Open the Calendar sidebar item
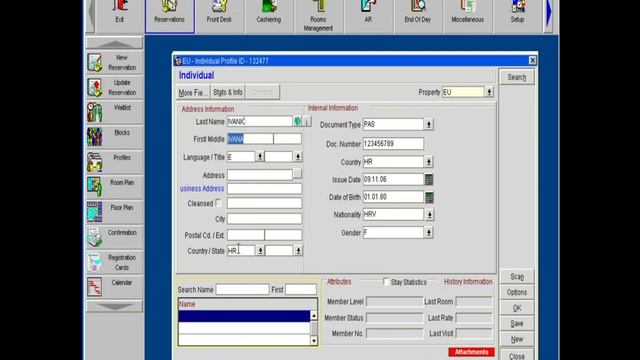 [114, 287]
